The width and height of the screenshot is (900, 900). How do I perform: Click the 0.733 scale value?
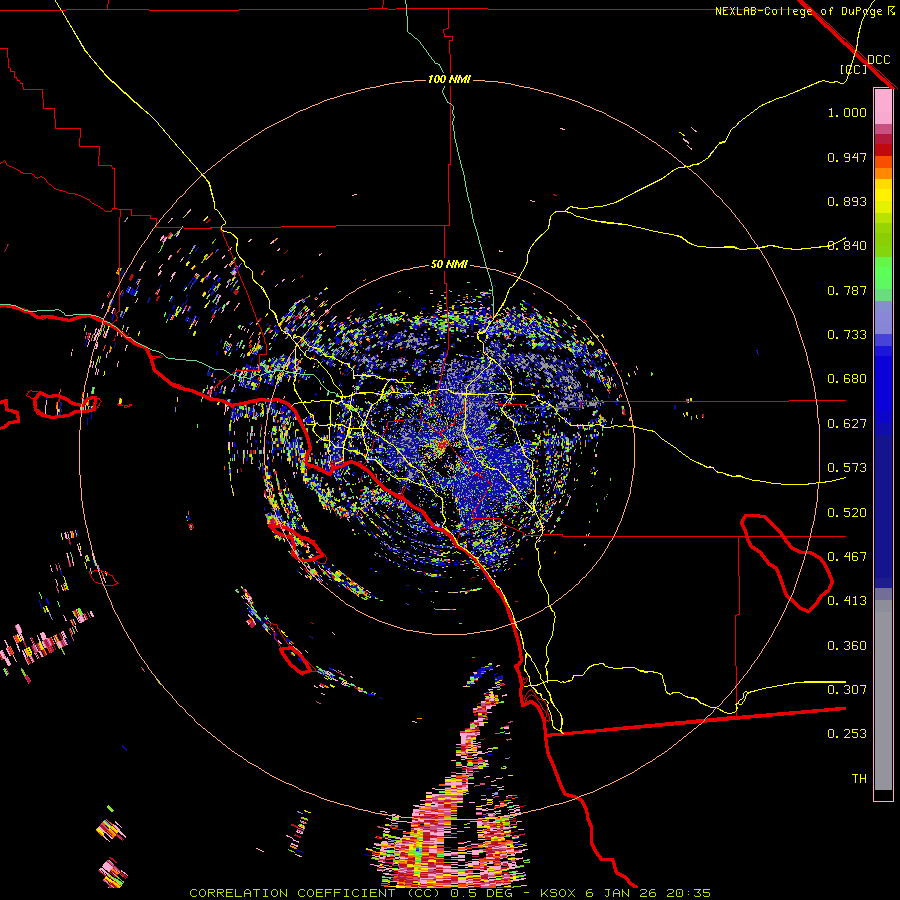(847, 335)
